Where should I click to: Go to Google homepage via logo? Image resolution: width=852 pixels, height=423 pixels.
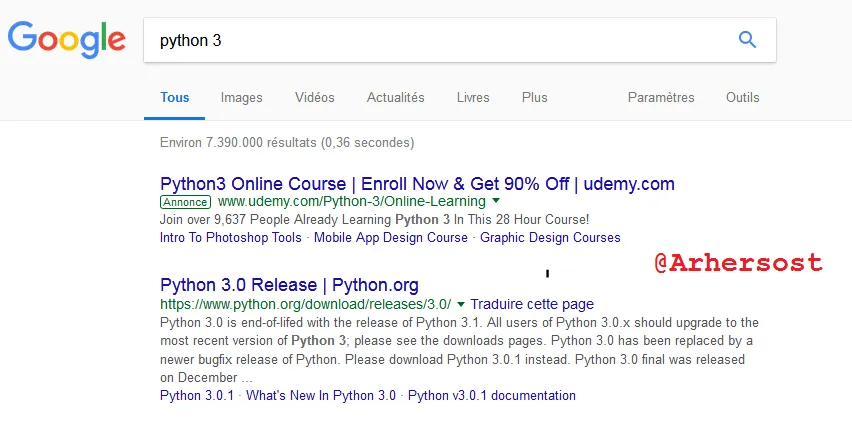67,40
